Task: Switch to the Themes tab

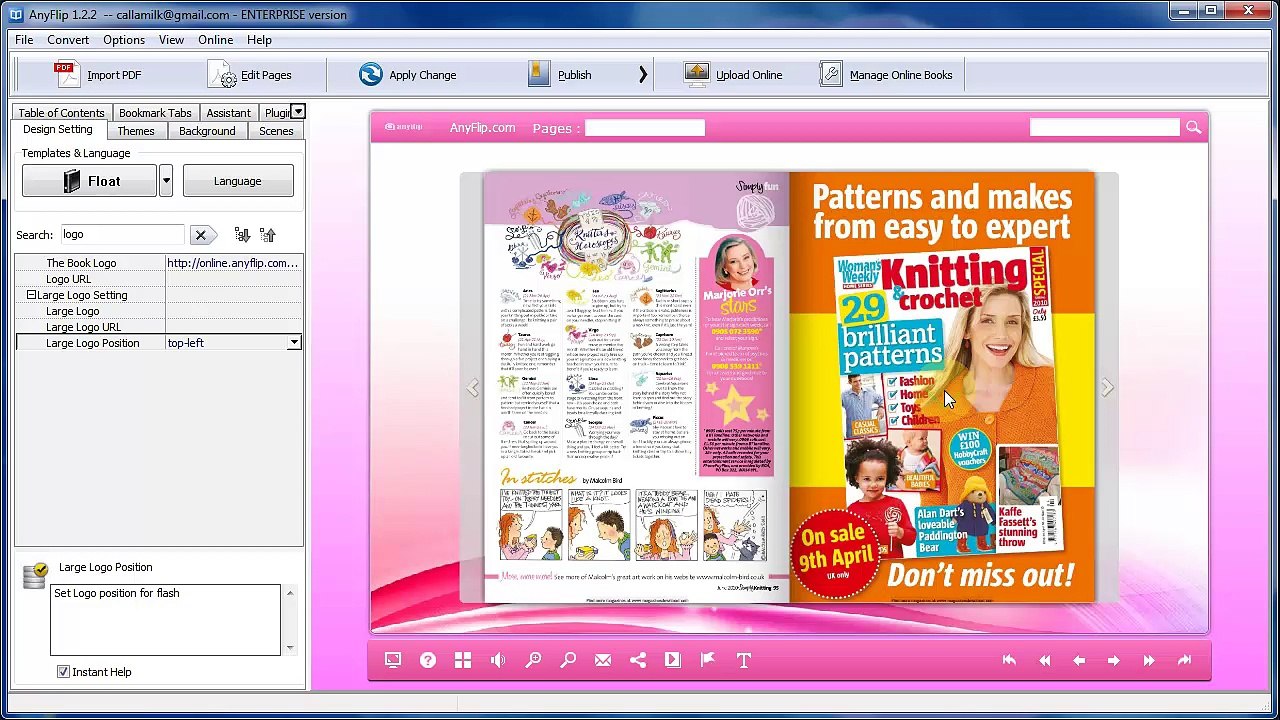Action: pyautogui.click(x=136, y=131)
